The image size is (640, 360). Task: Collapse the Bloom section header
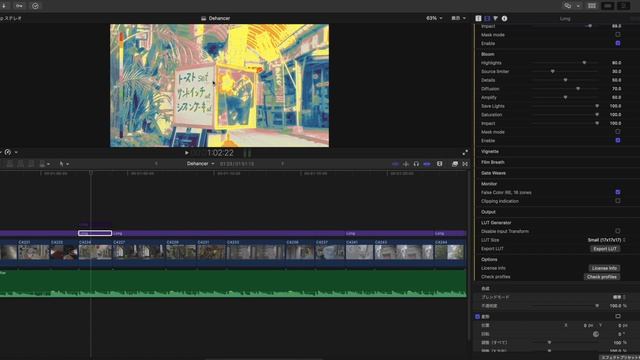click(488, 54)
